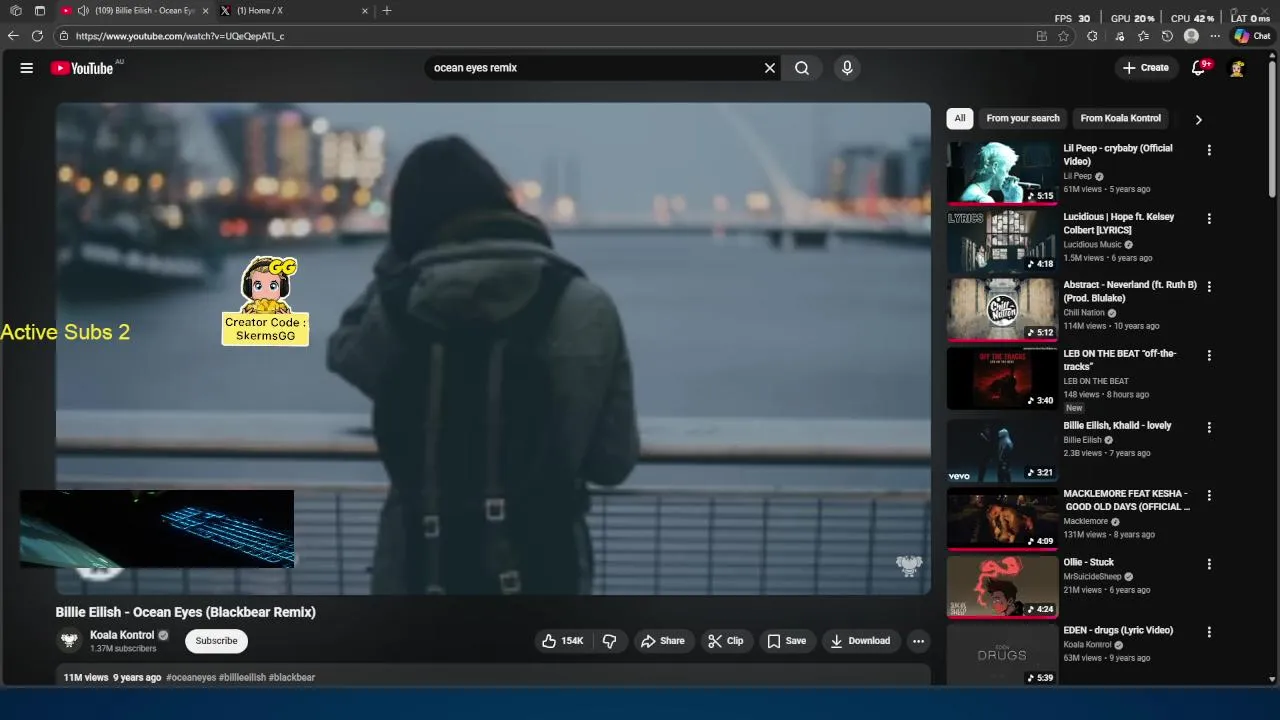Open browser extensions puzzle icon
Viewport: 1280px width, 720px height.
tap(1093, 36)
